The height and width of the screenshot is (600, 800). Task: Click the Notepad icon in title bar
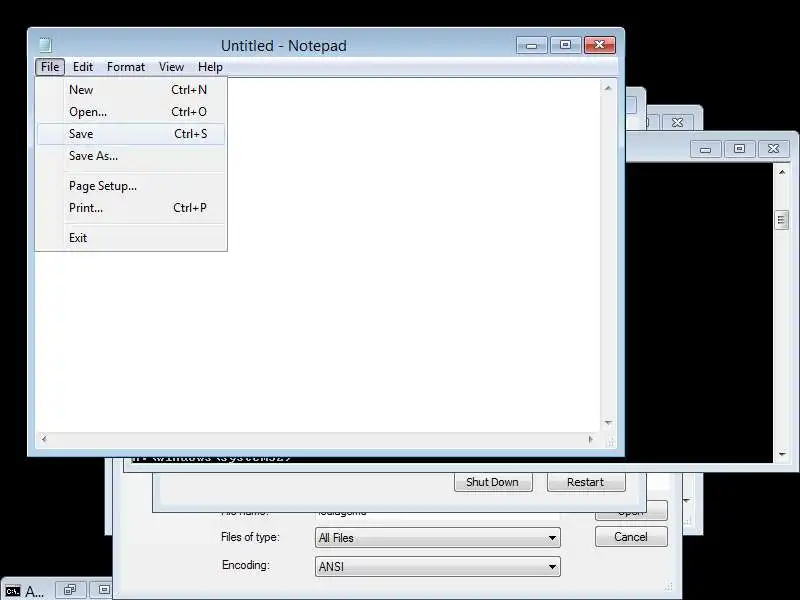point(45,45)
